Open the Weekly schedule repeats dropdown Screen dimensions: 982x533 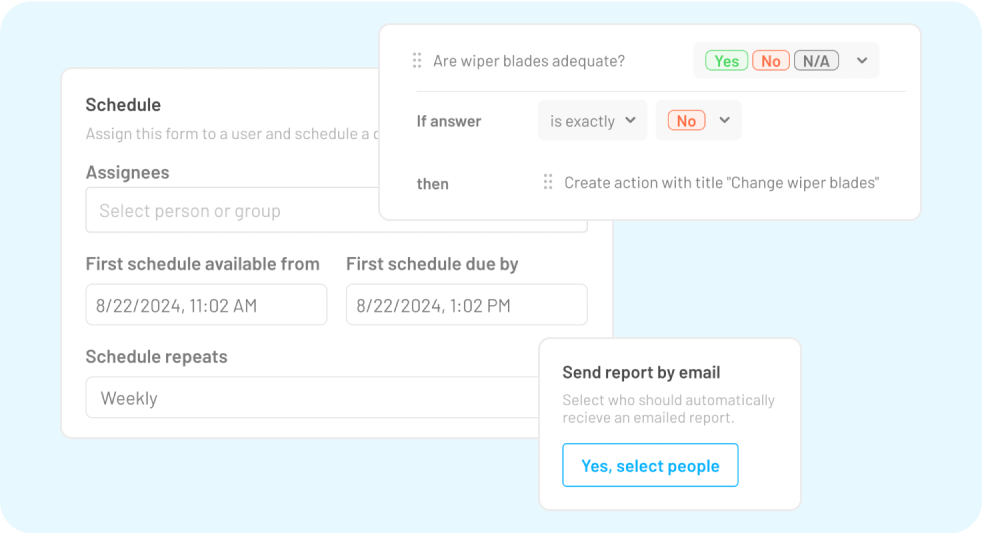pyautogui.click(x=310, y=398)
